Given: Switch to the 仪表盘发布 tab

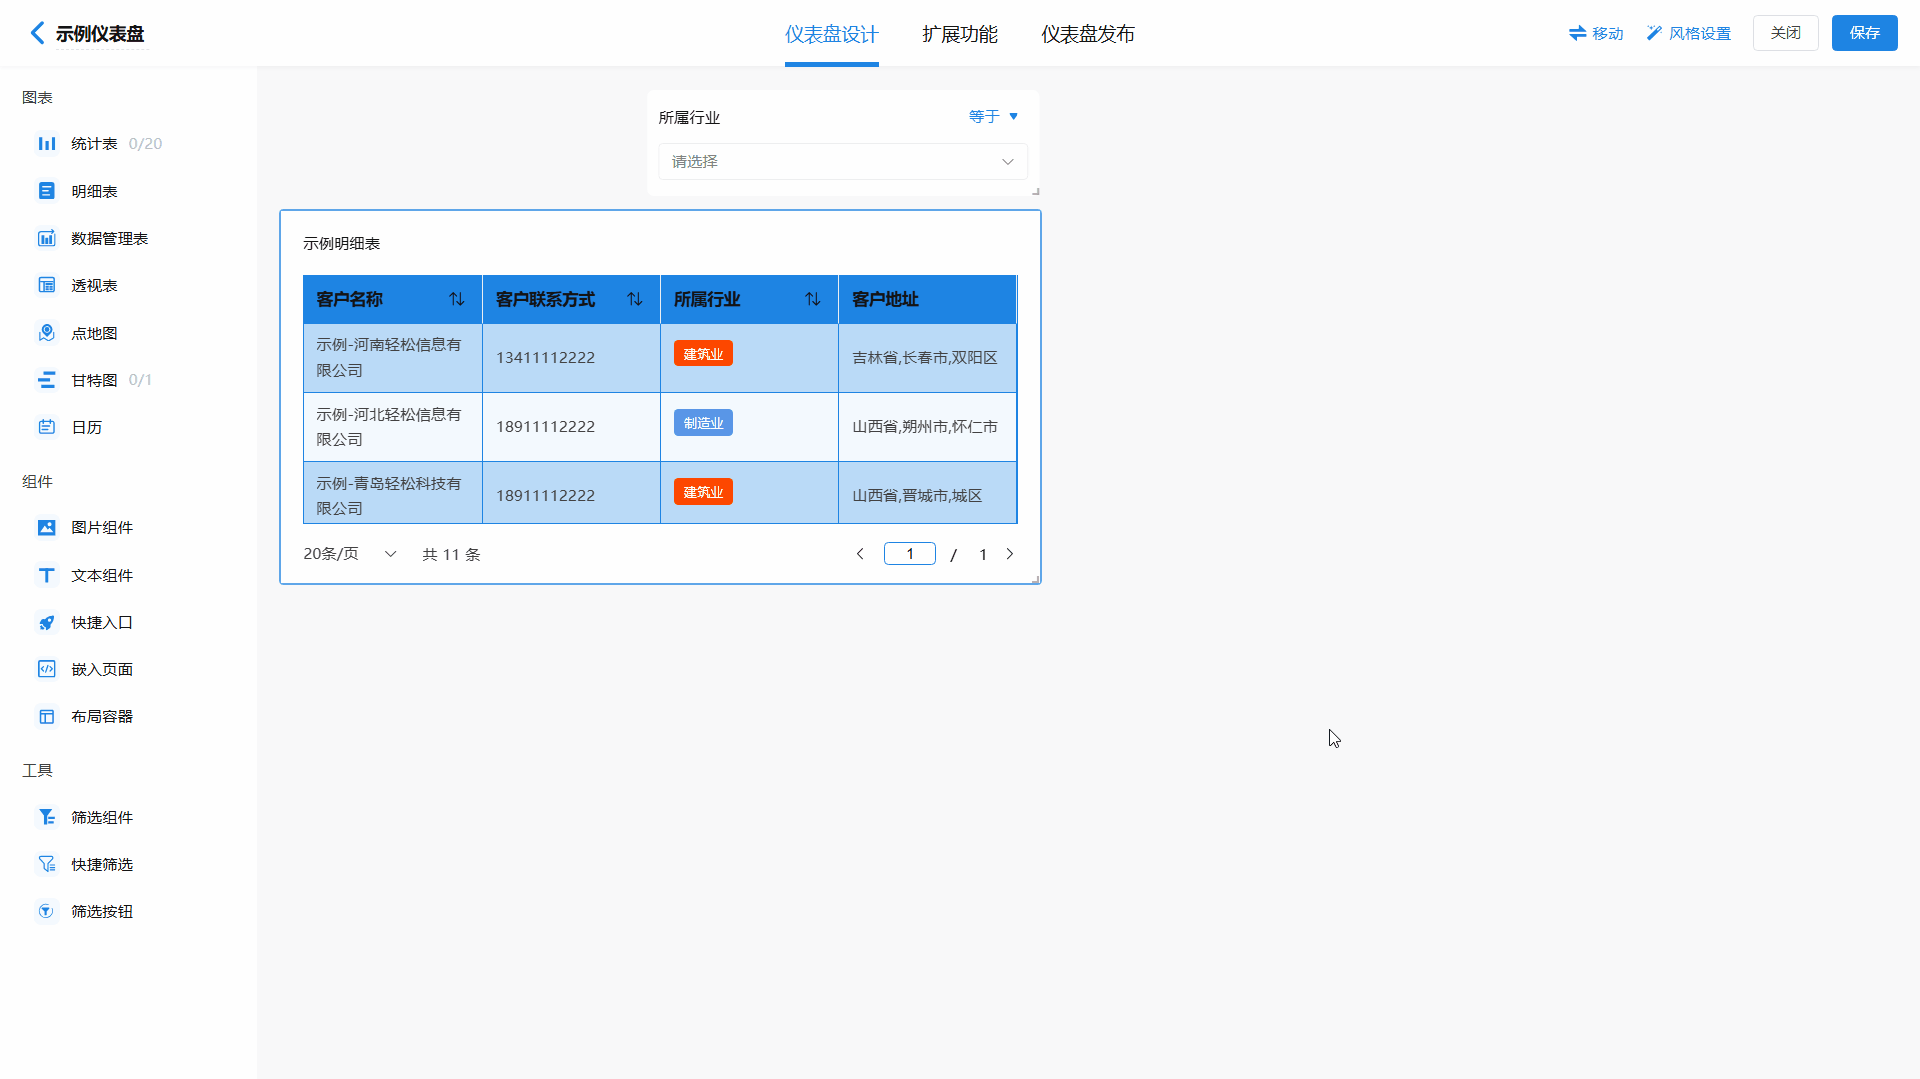Looking at the screenshot, I should 1088,34.
